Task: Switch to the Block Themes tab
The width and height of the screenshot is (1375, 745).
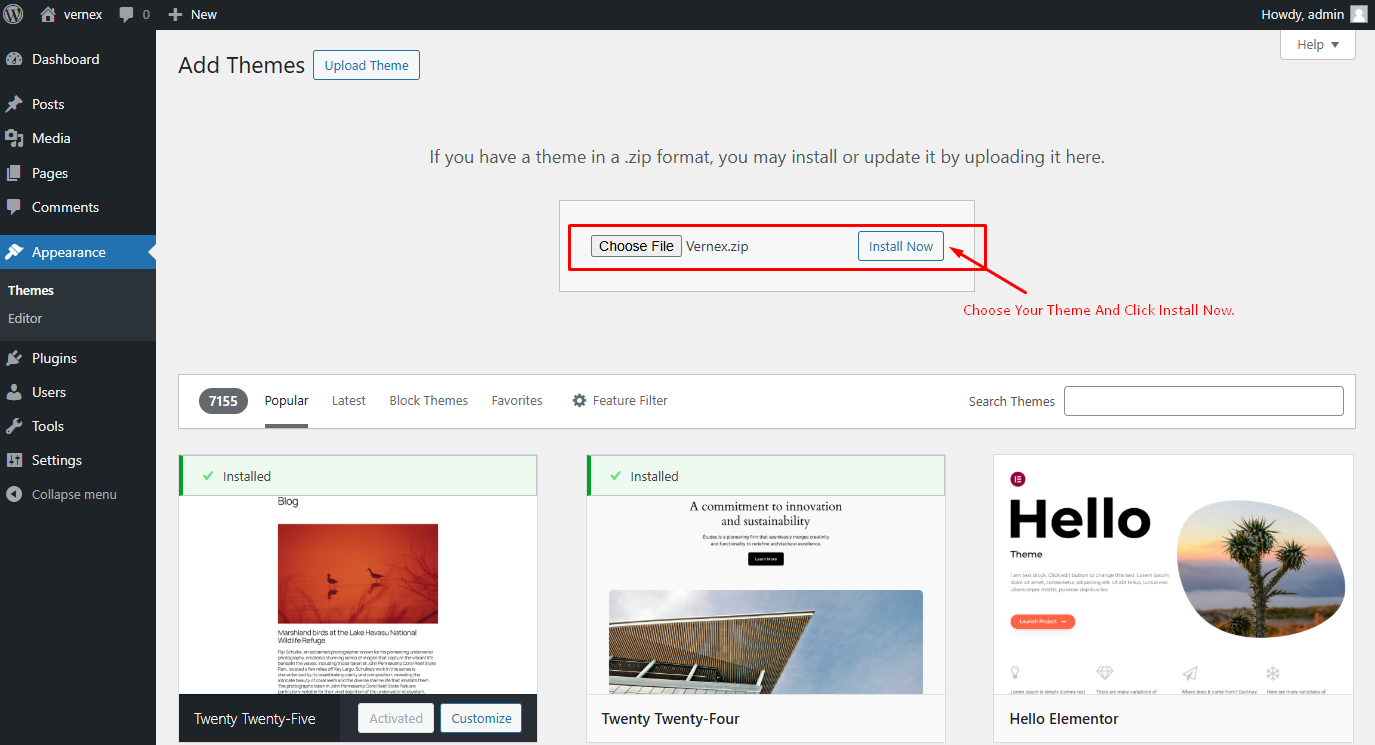Action: click(x=429, y=400)
